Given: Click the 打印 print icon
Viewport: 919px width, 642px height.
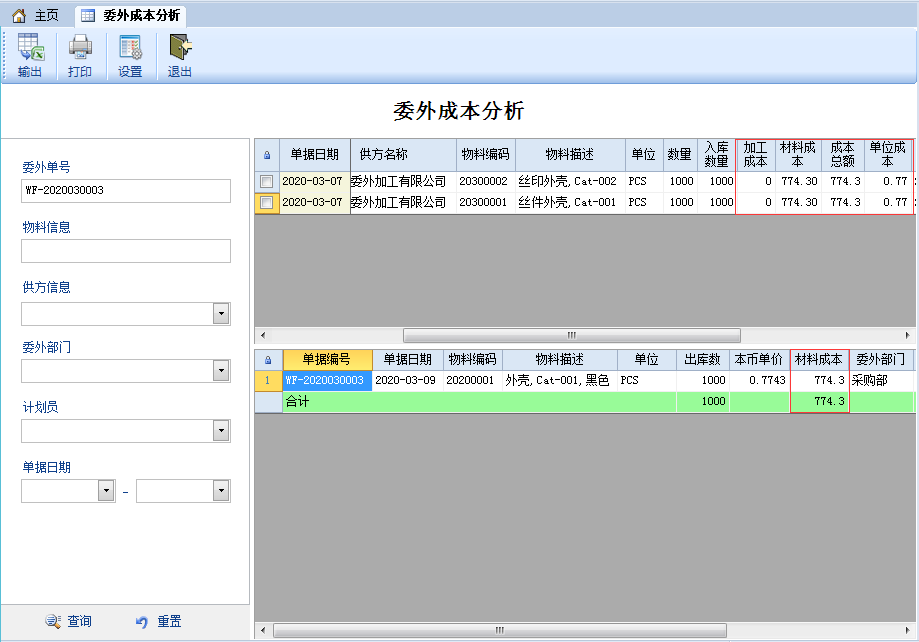Looking at the screenshot, I should click(80, 48).
